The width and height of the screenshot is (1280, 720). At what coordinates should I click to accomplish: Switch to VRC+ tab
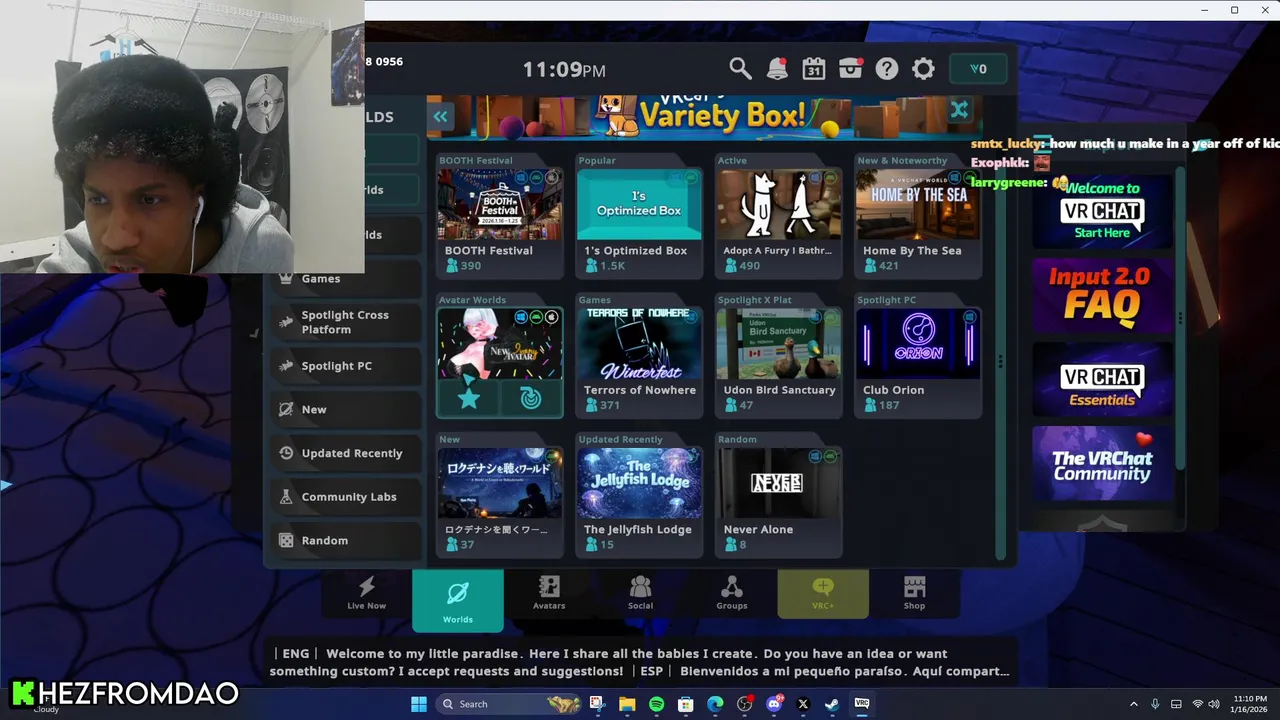click(x=823, y=592)
